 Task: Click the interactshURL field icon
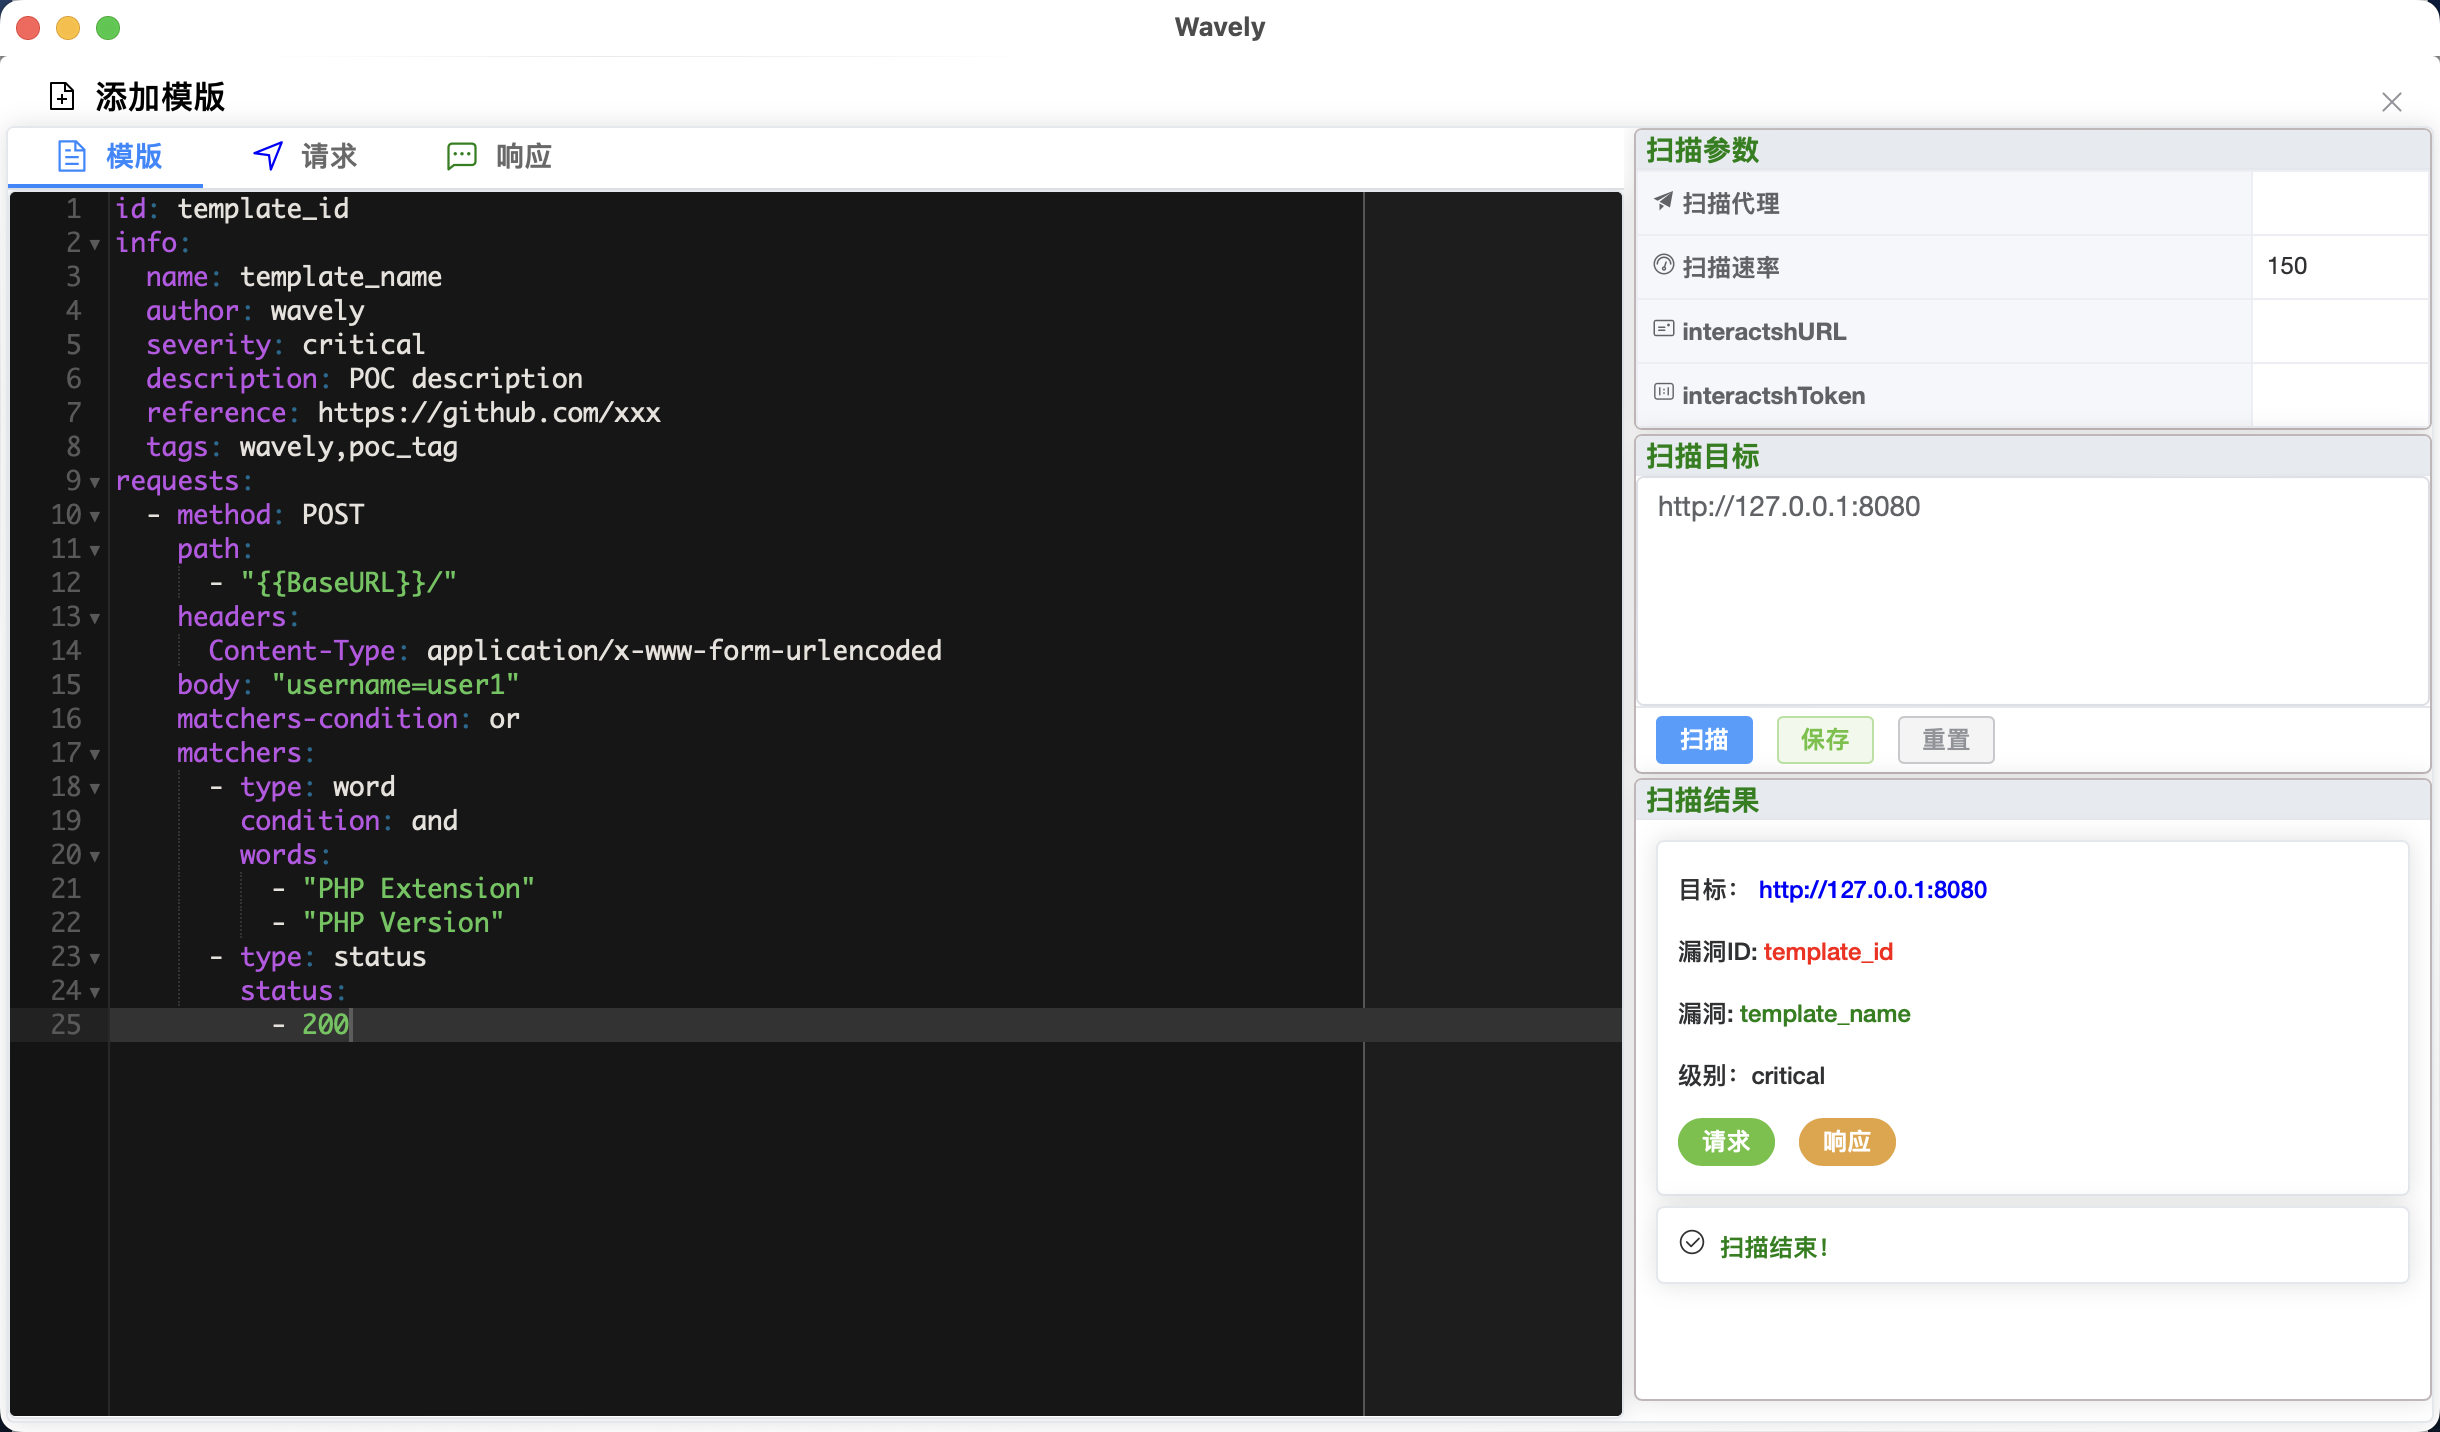(1664, 329)
